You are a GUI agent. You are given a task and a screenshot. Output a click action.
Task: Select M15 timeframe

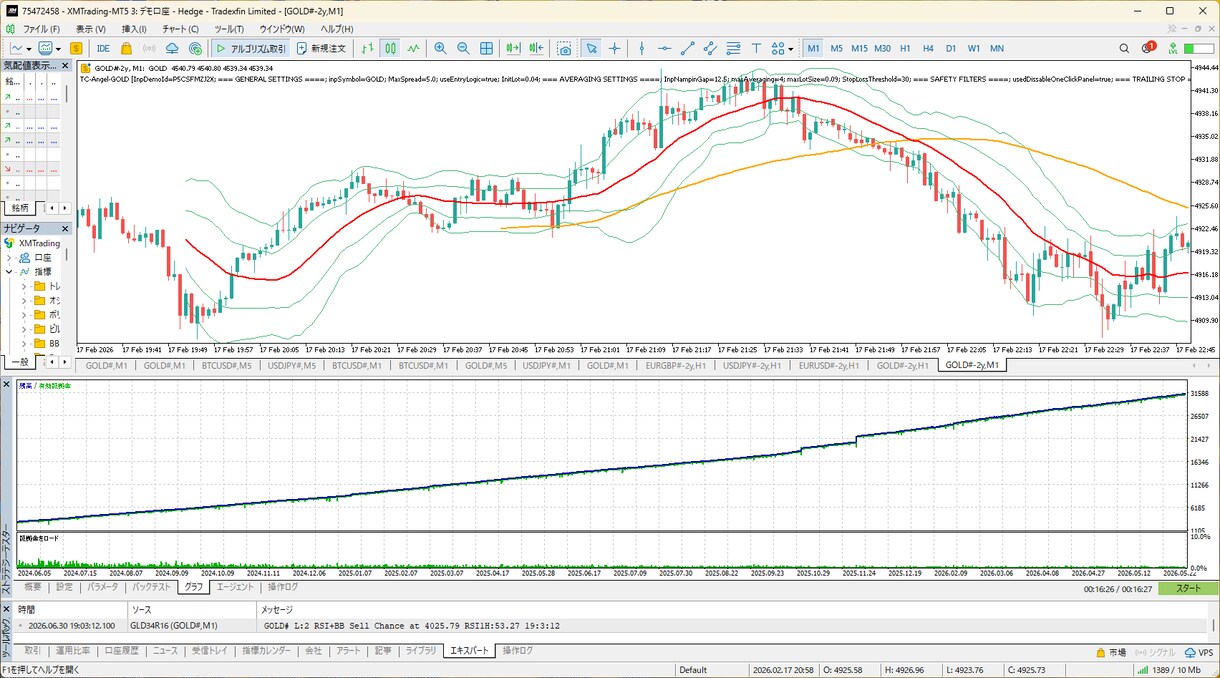859,48
